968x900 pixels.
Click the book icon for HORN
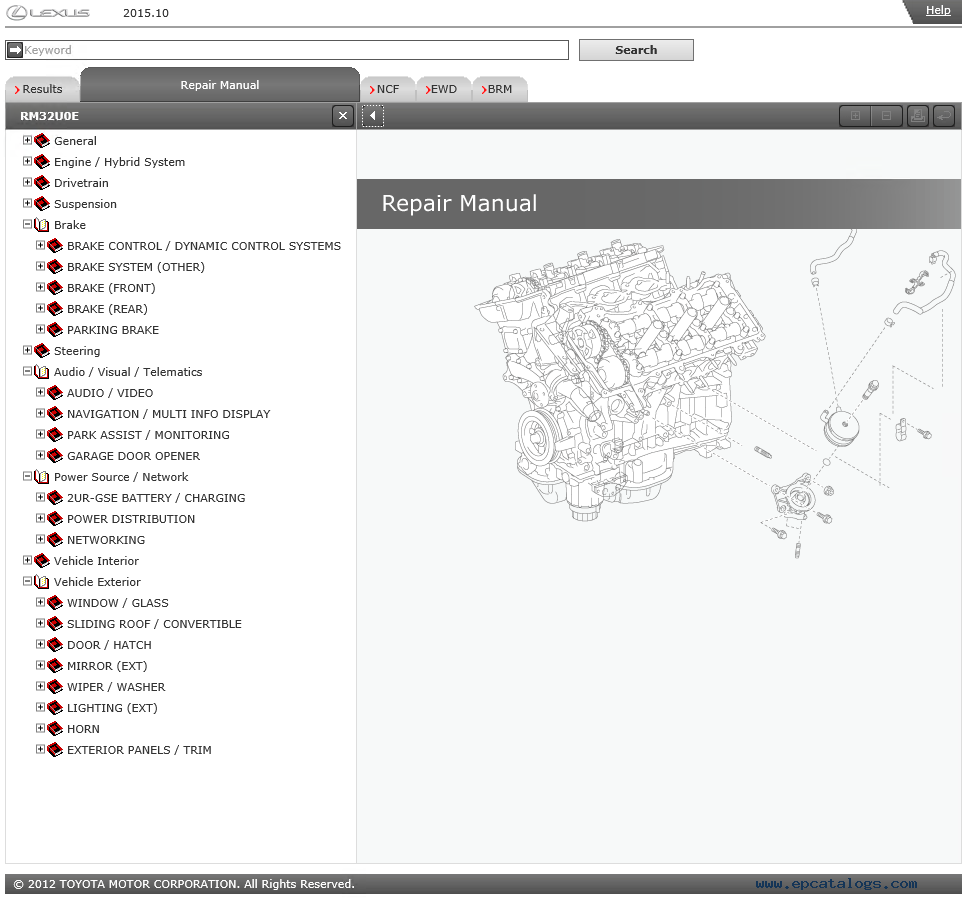pos(55,728)
